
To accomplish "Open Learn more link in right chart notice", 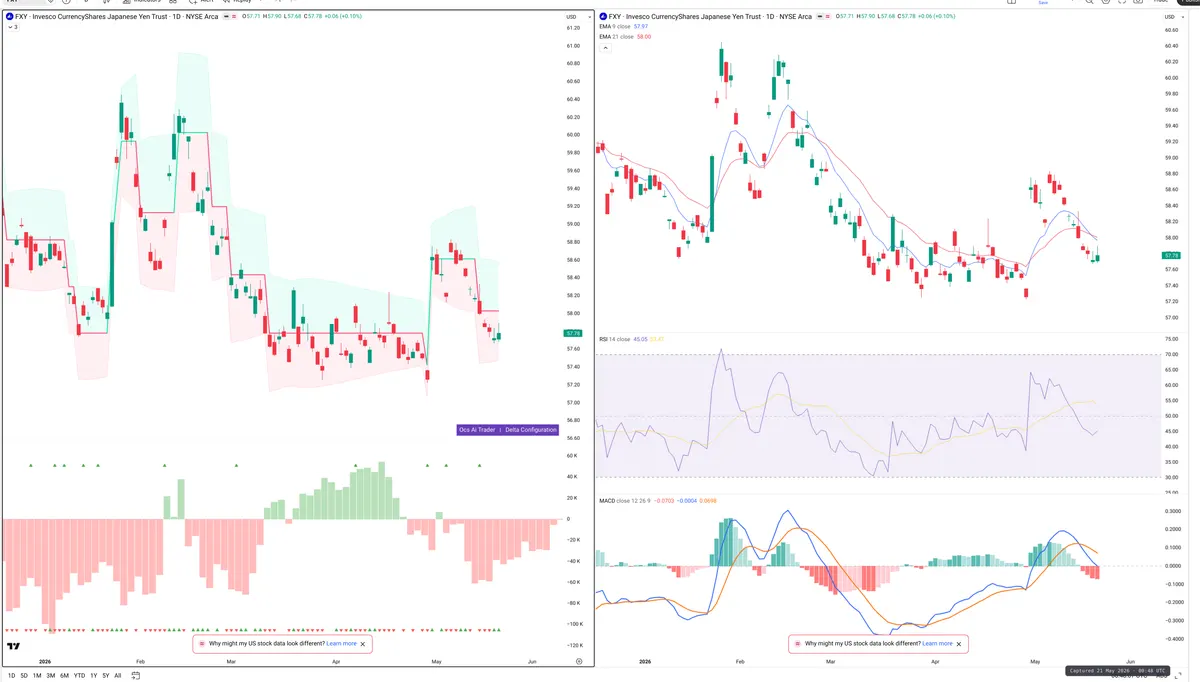I will pos(937,644).
